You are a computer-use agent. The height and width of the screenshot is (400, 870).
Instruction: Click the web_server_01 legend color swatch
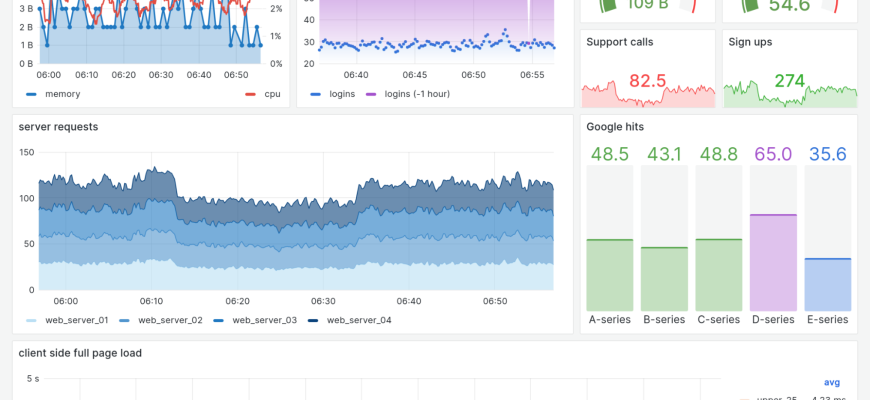[31, 320]
